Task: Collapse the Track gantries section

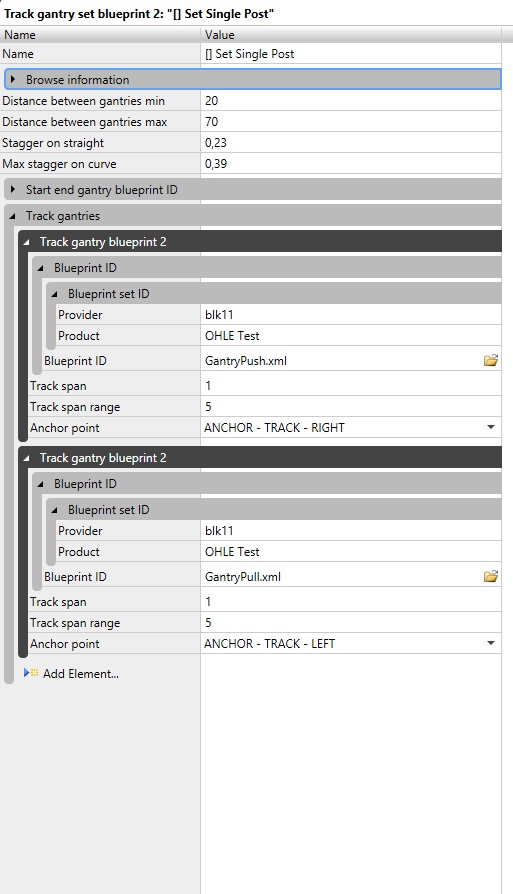Action: (x=13, y=216)
